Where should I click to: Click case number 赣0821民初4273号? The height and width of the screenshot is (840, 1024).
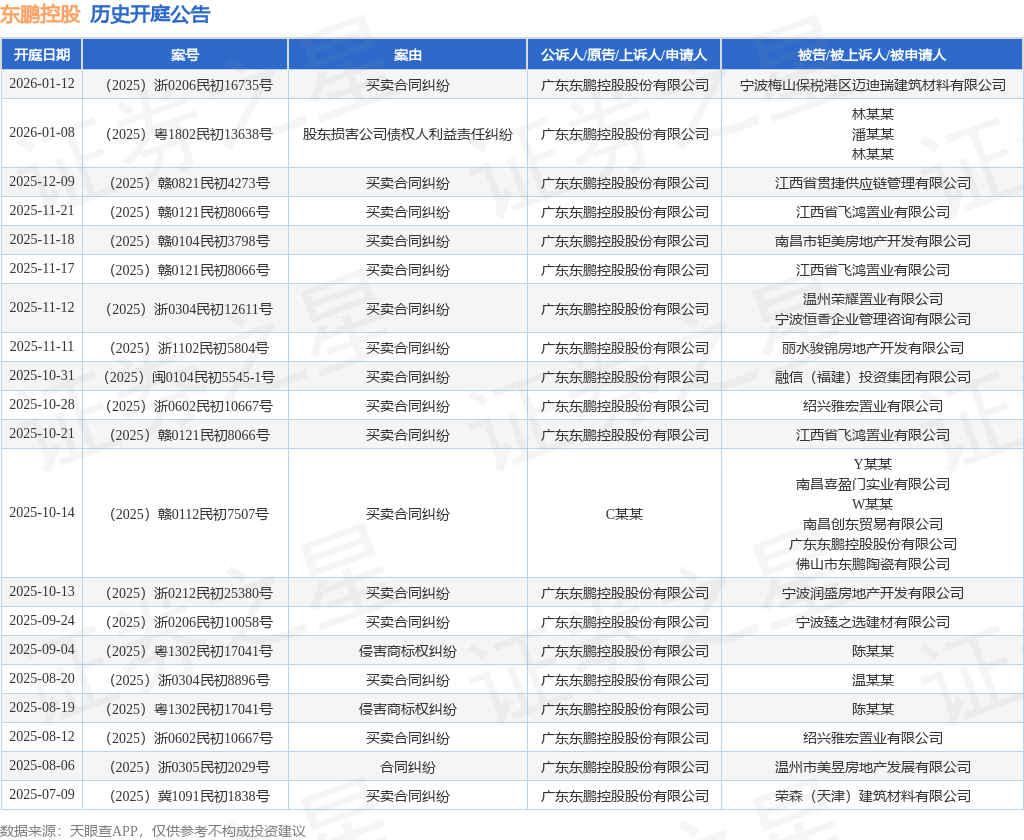tap(189, 184)
